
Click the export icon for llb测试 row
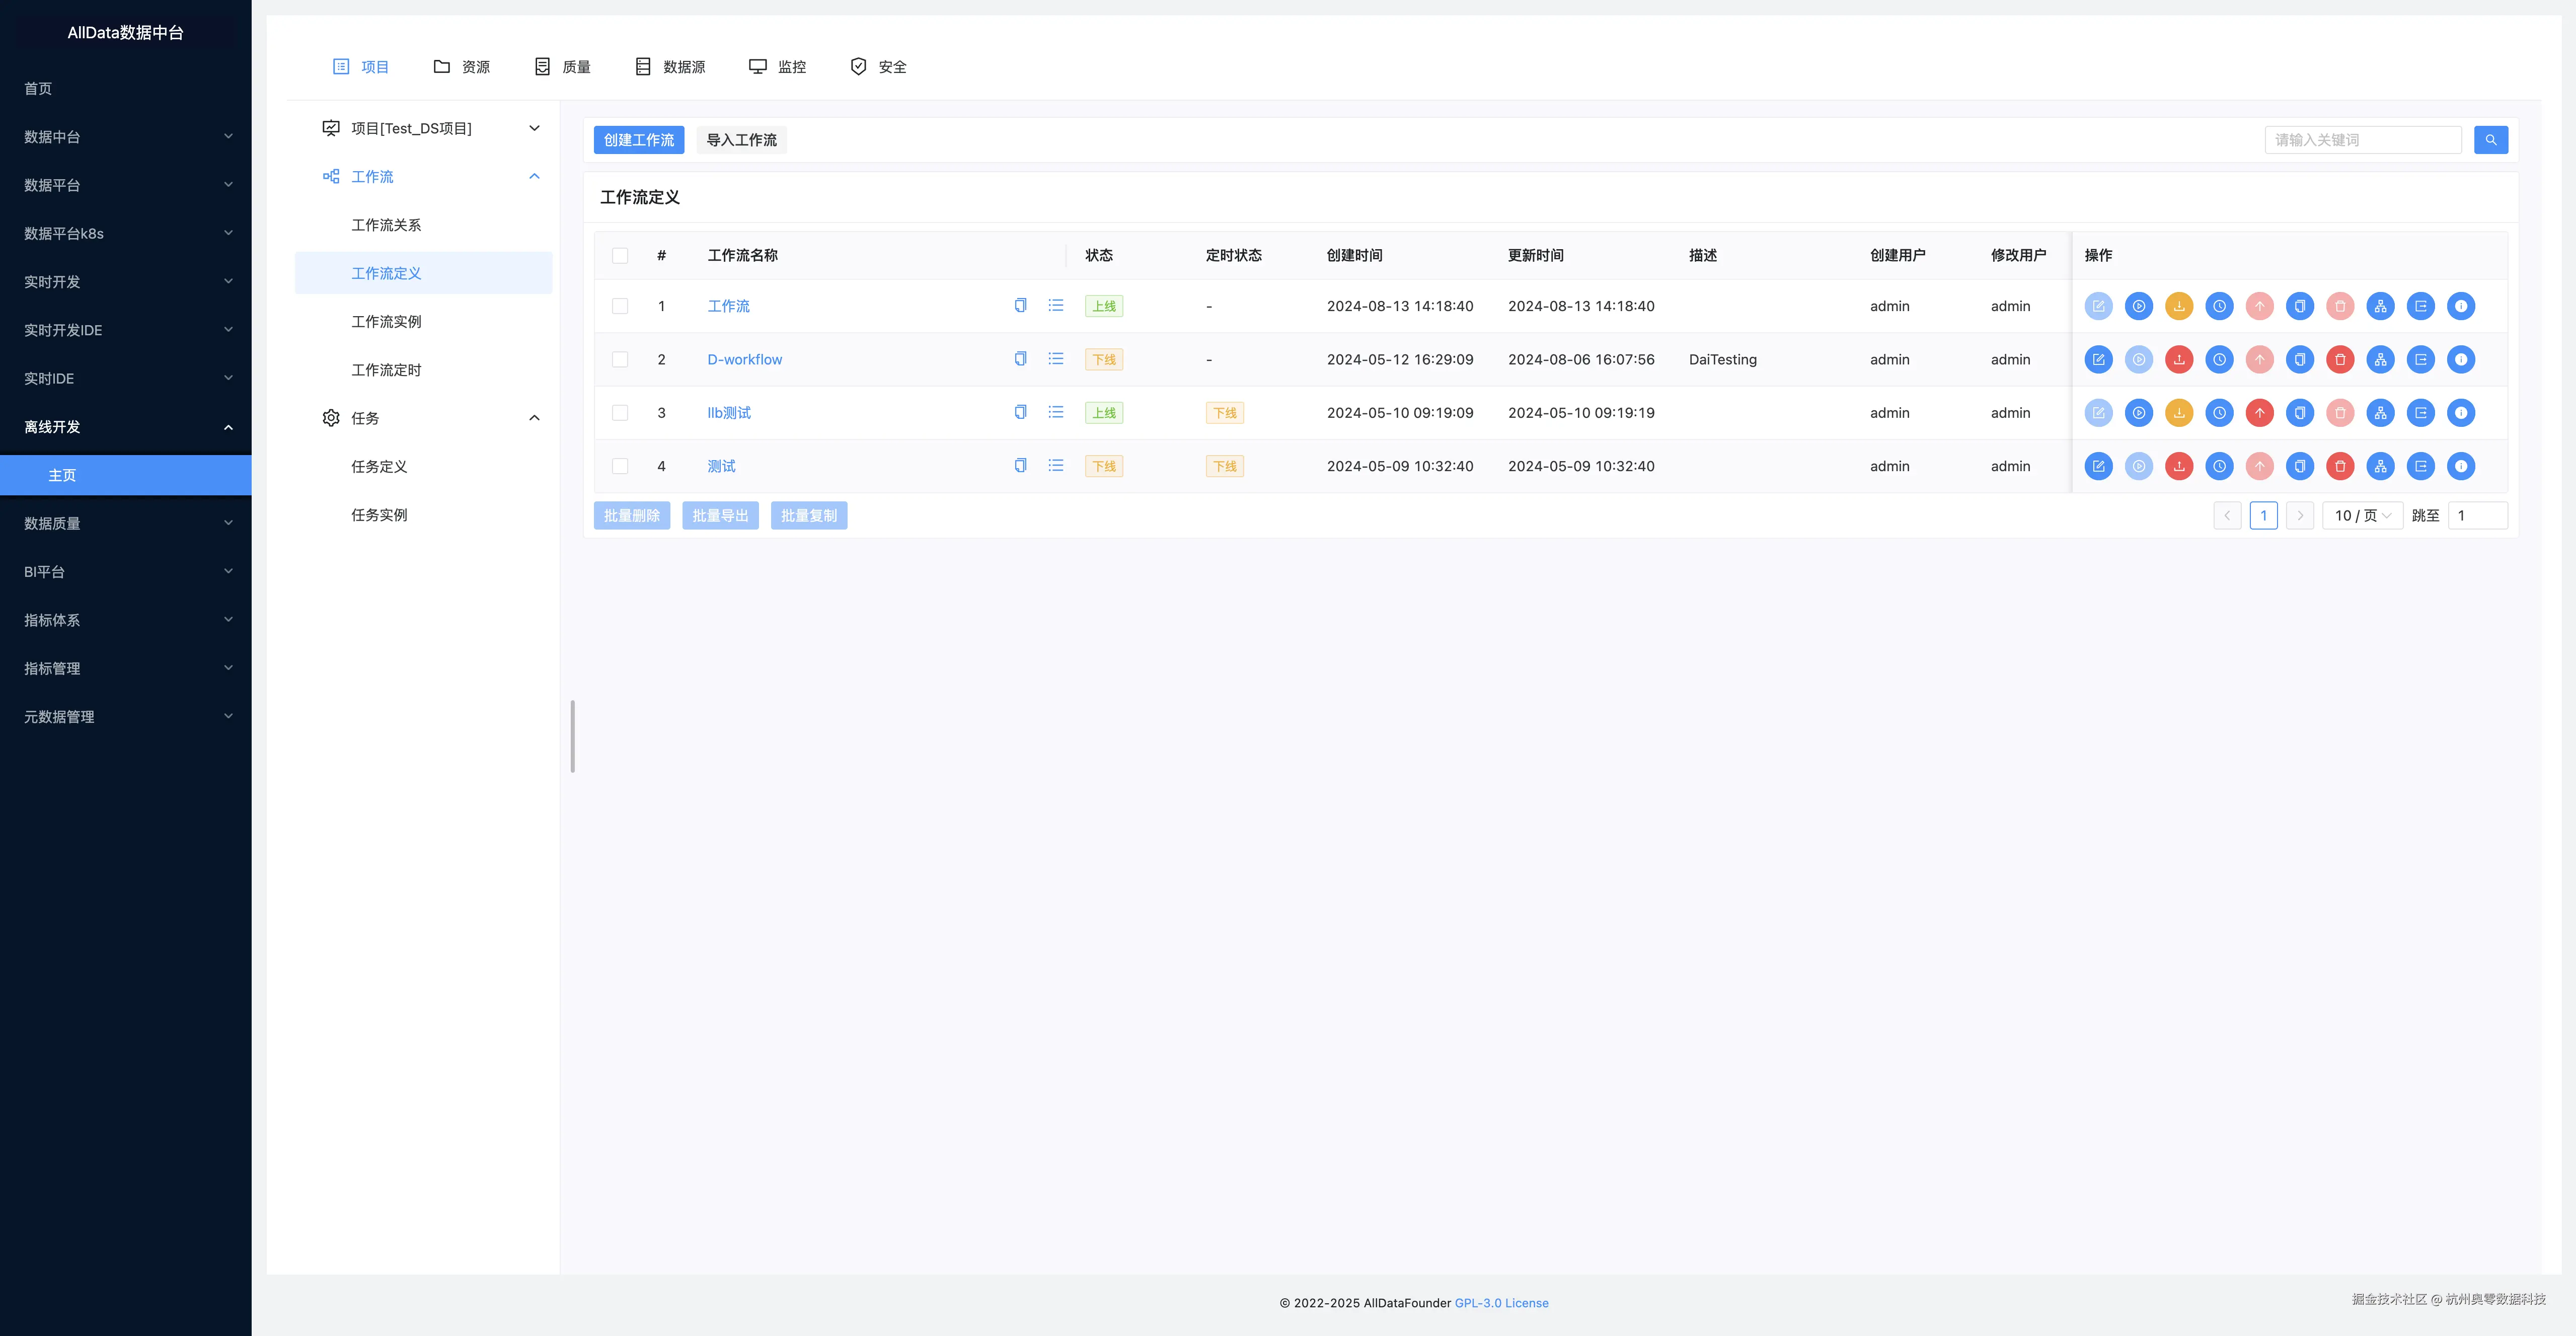2421,413
